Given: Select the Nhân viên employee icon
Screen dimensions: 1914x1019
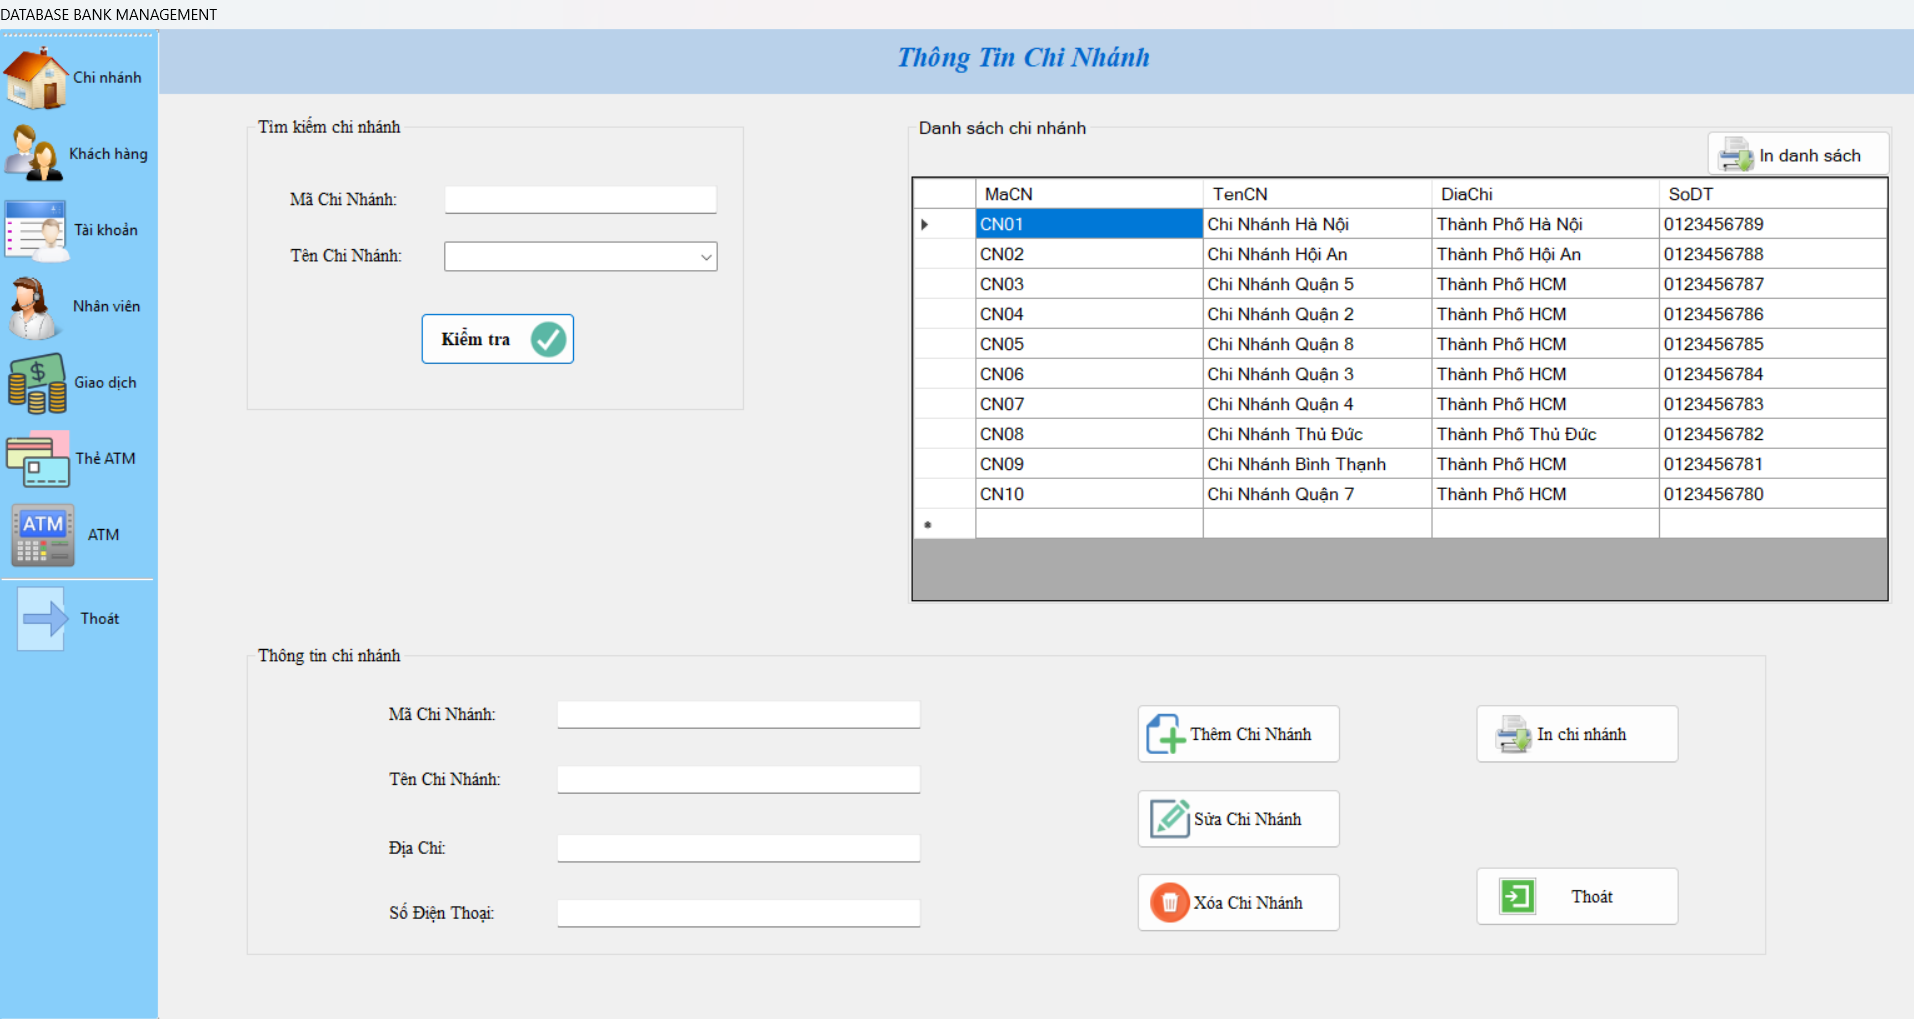Looking at the screenshot, I should (x=34, y=307).
